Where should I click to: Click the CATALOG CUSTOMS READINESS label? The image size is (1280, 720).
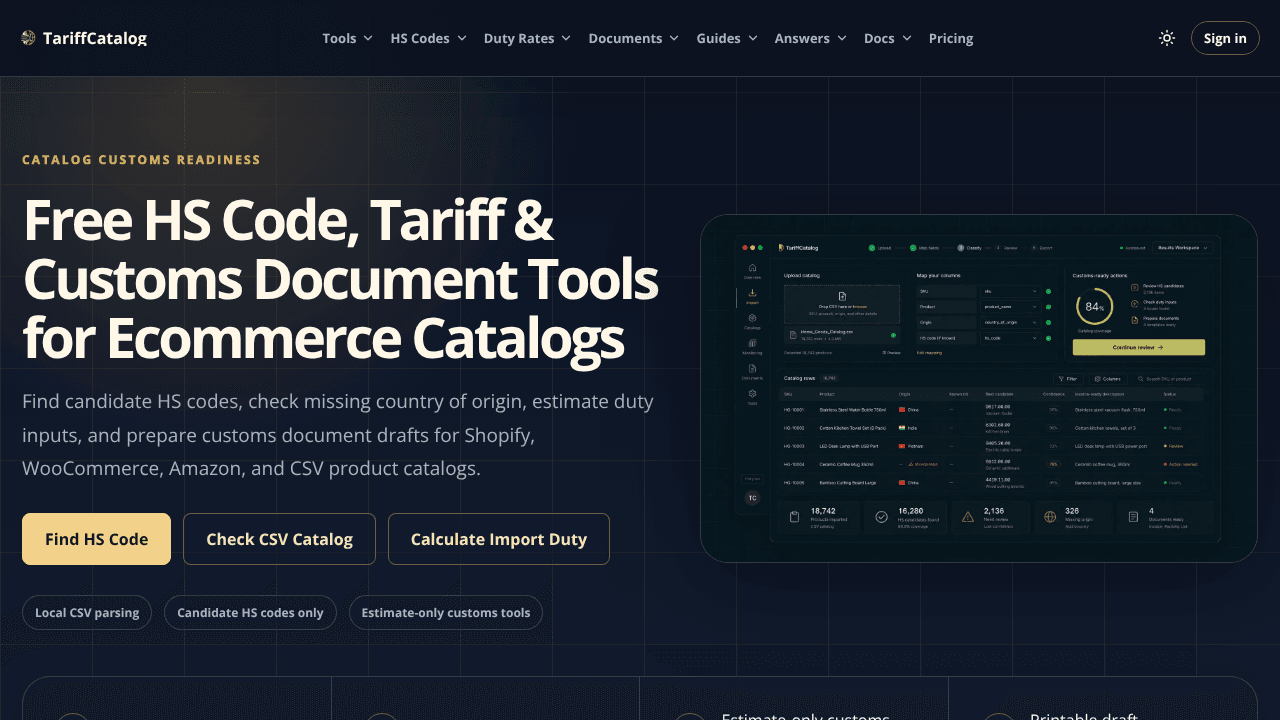tap(141, 160)
